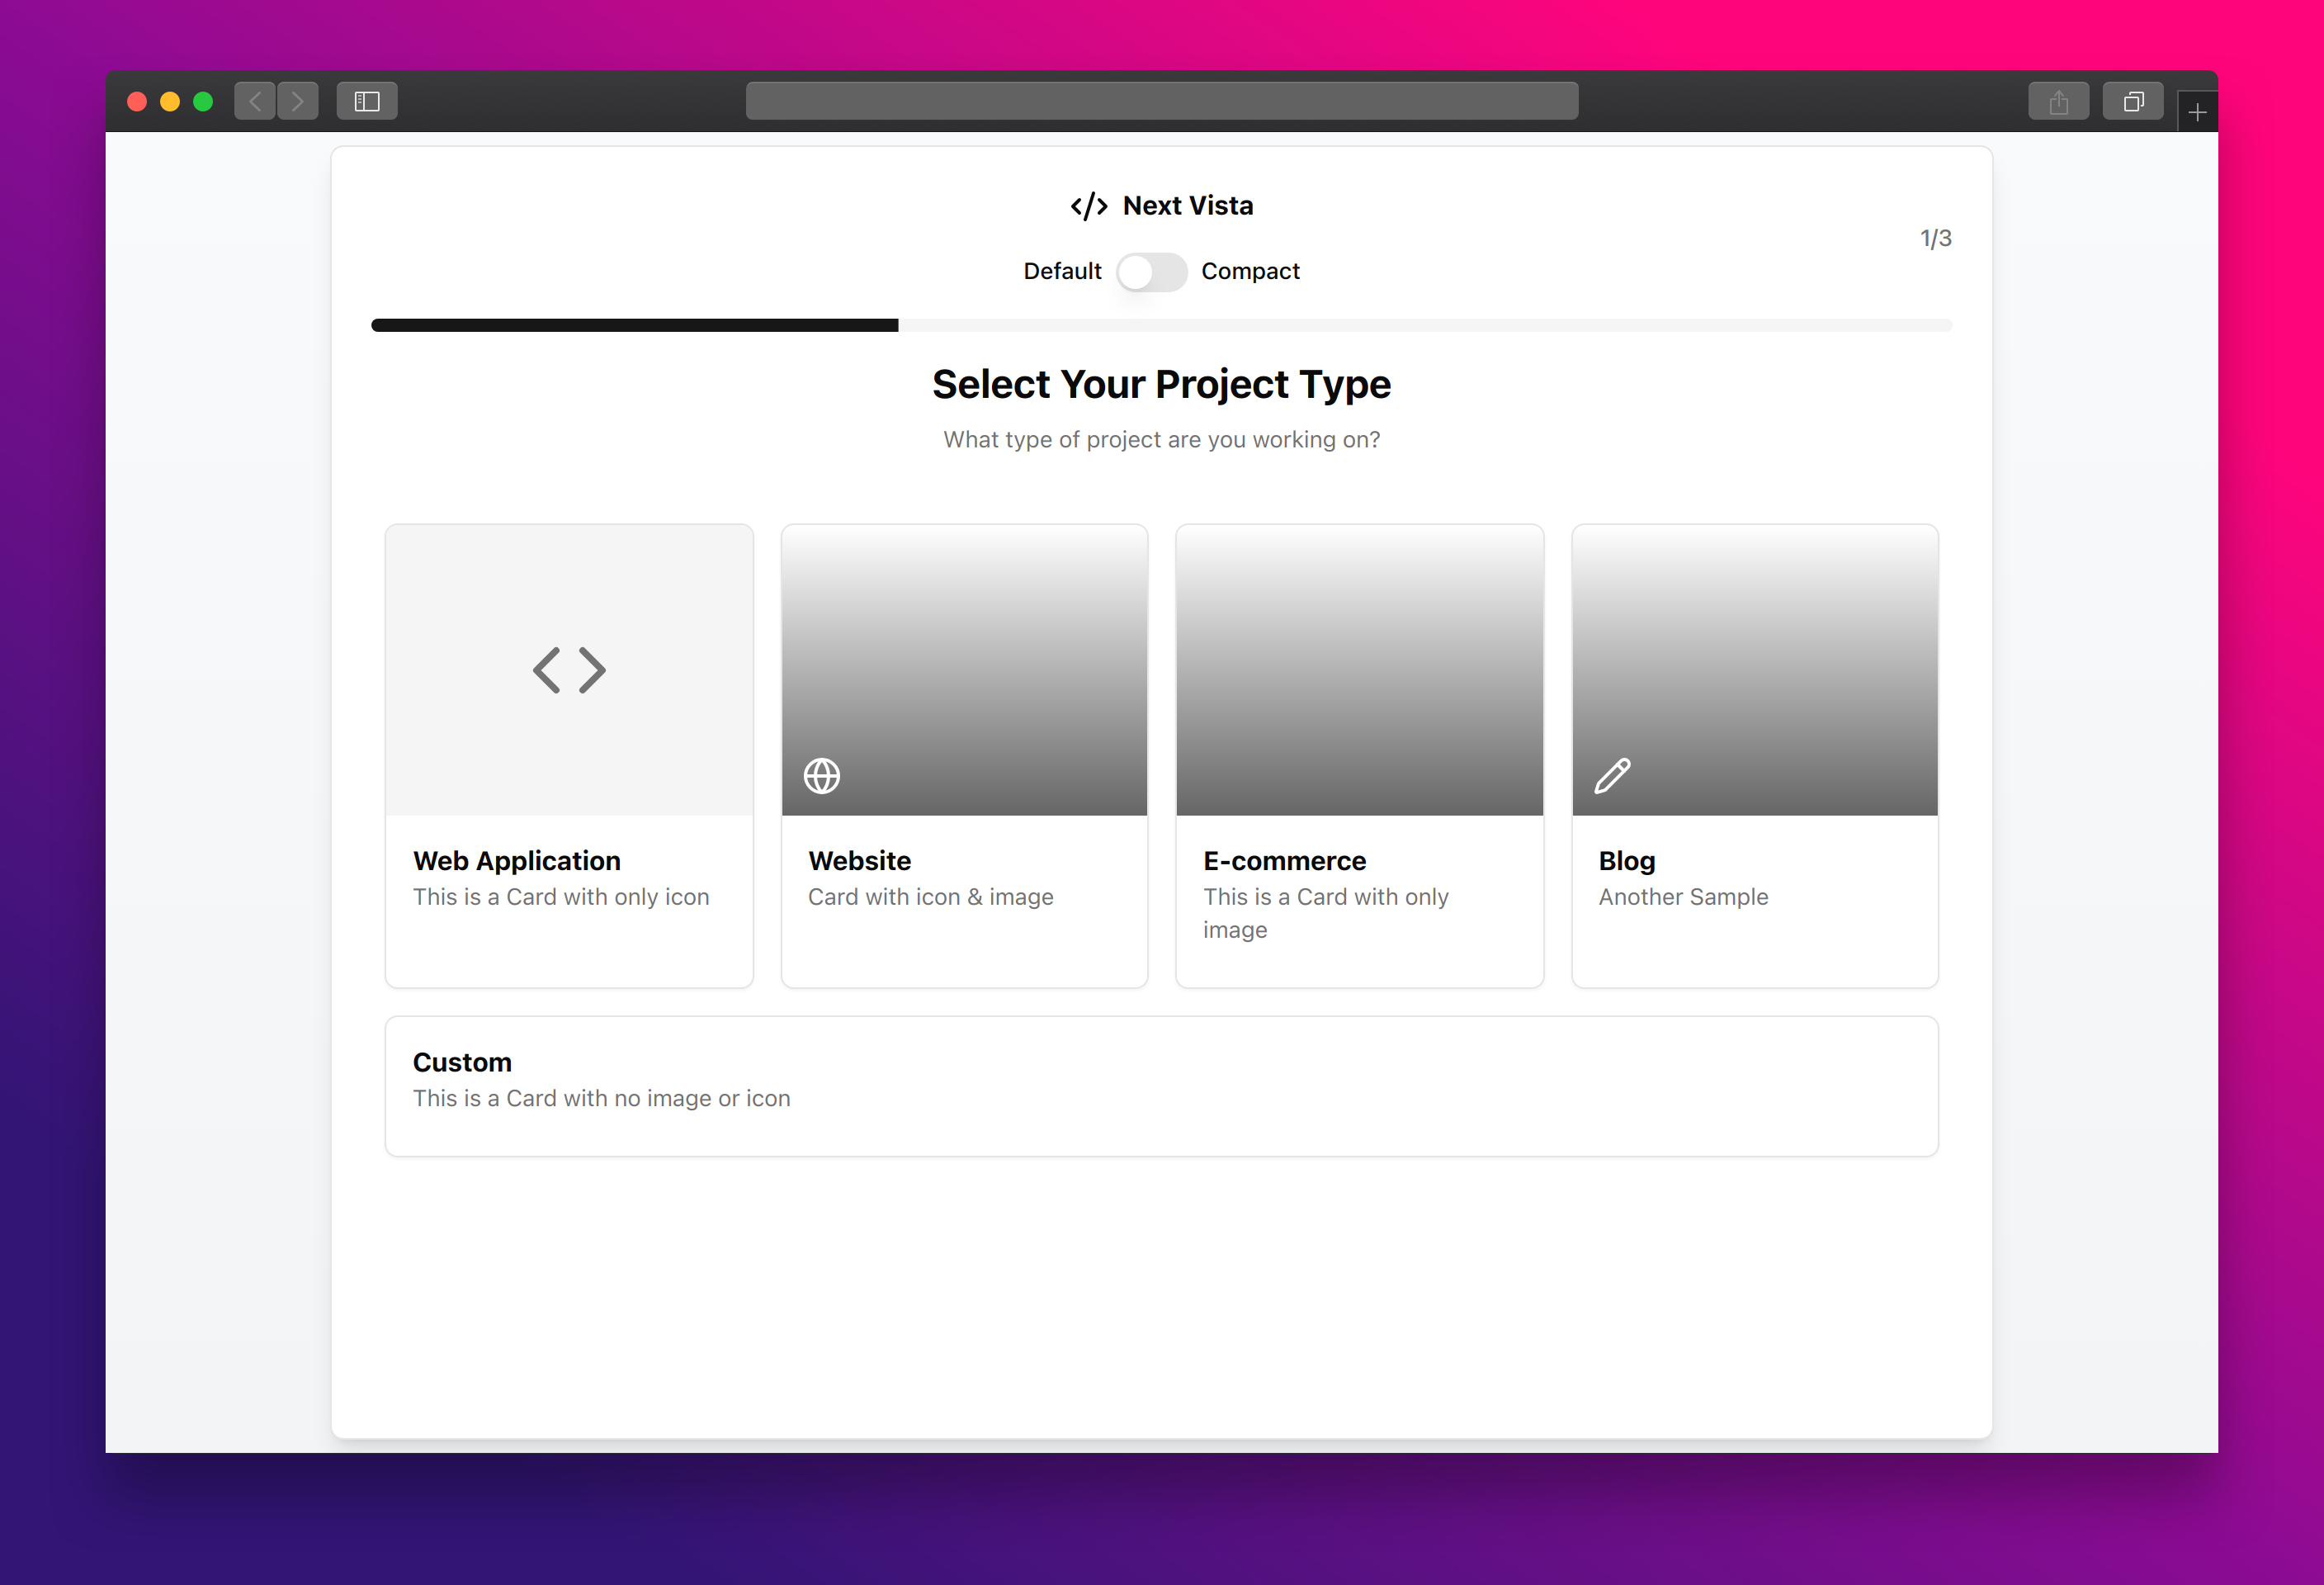Click the Default label text
Viewport: 2324px width, 1585px height.
point(1061,270)
